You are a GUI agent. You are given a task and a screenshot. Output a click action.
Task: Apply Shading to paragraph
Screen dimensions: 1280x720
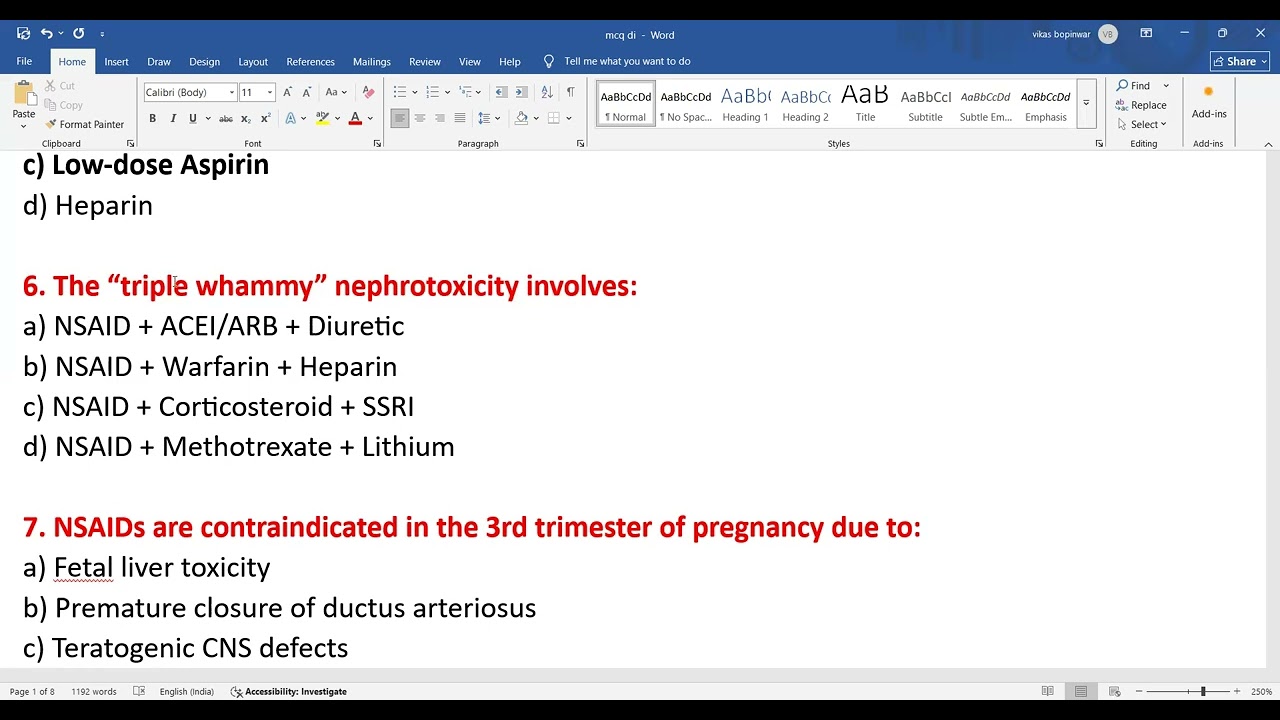pyautogui.click(x=521, y=118)
